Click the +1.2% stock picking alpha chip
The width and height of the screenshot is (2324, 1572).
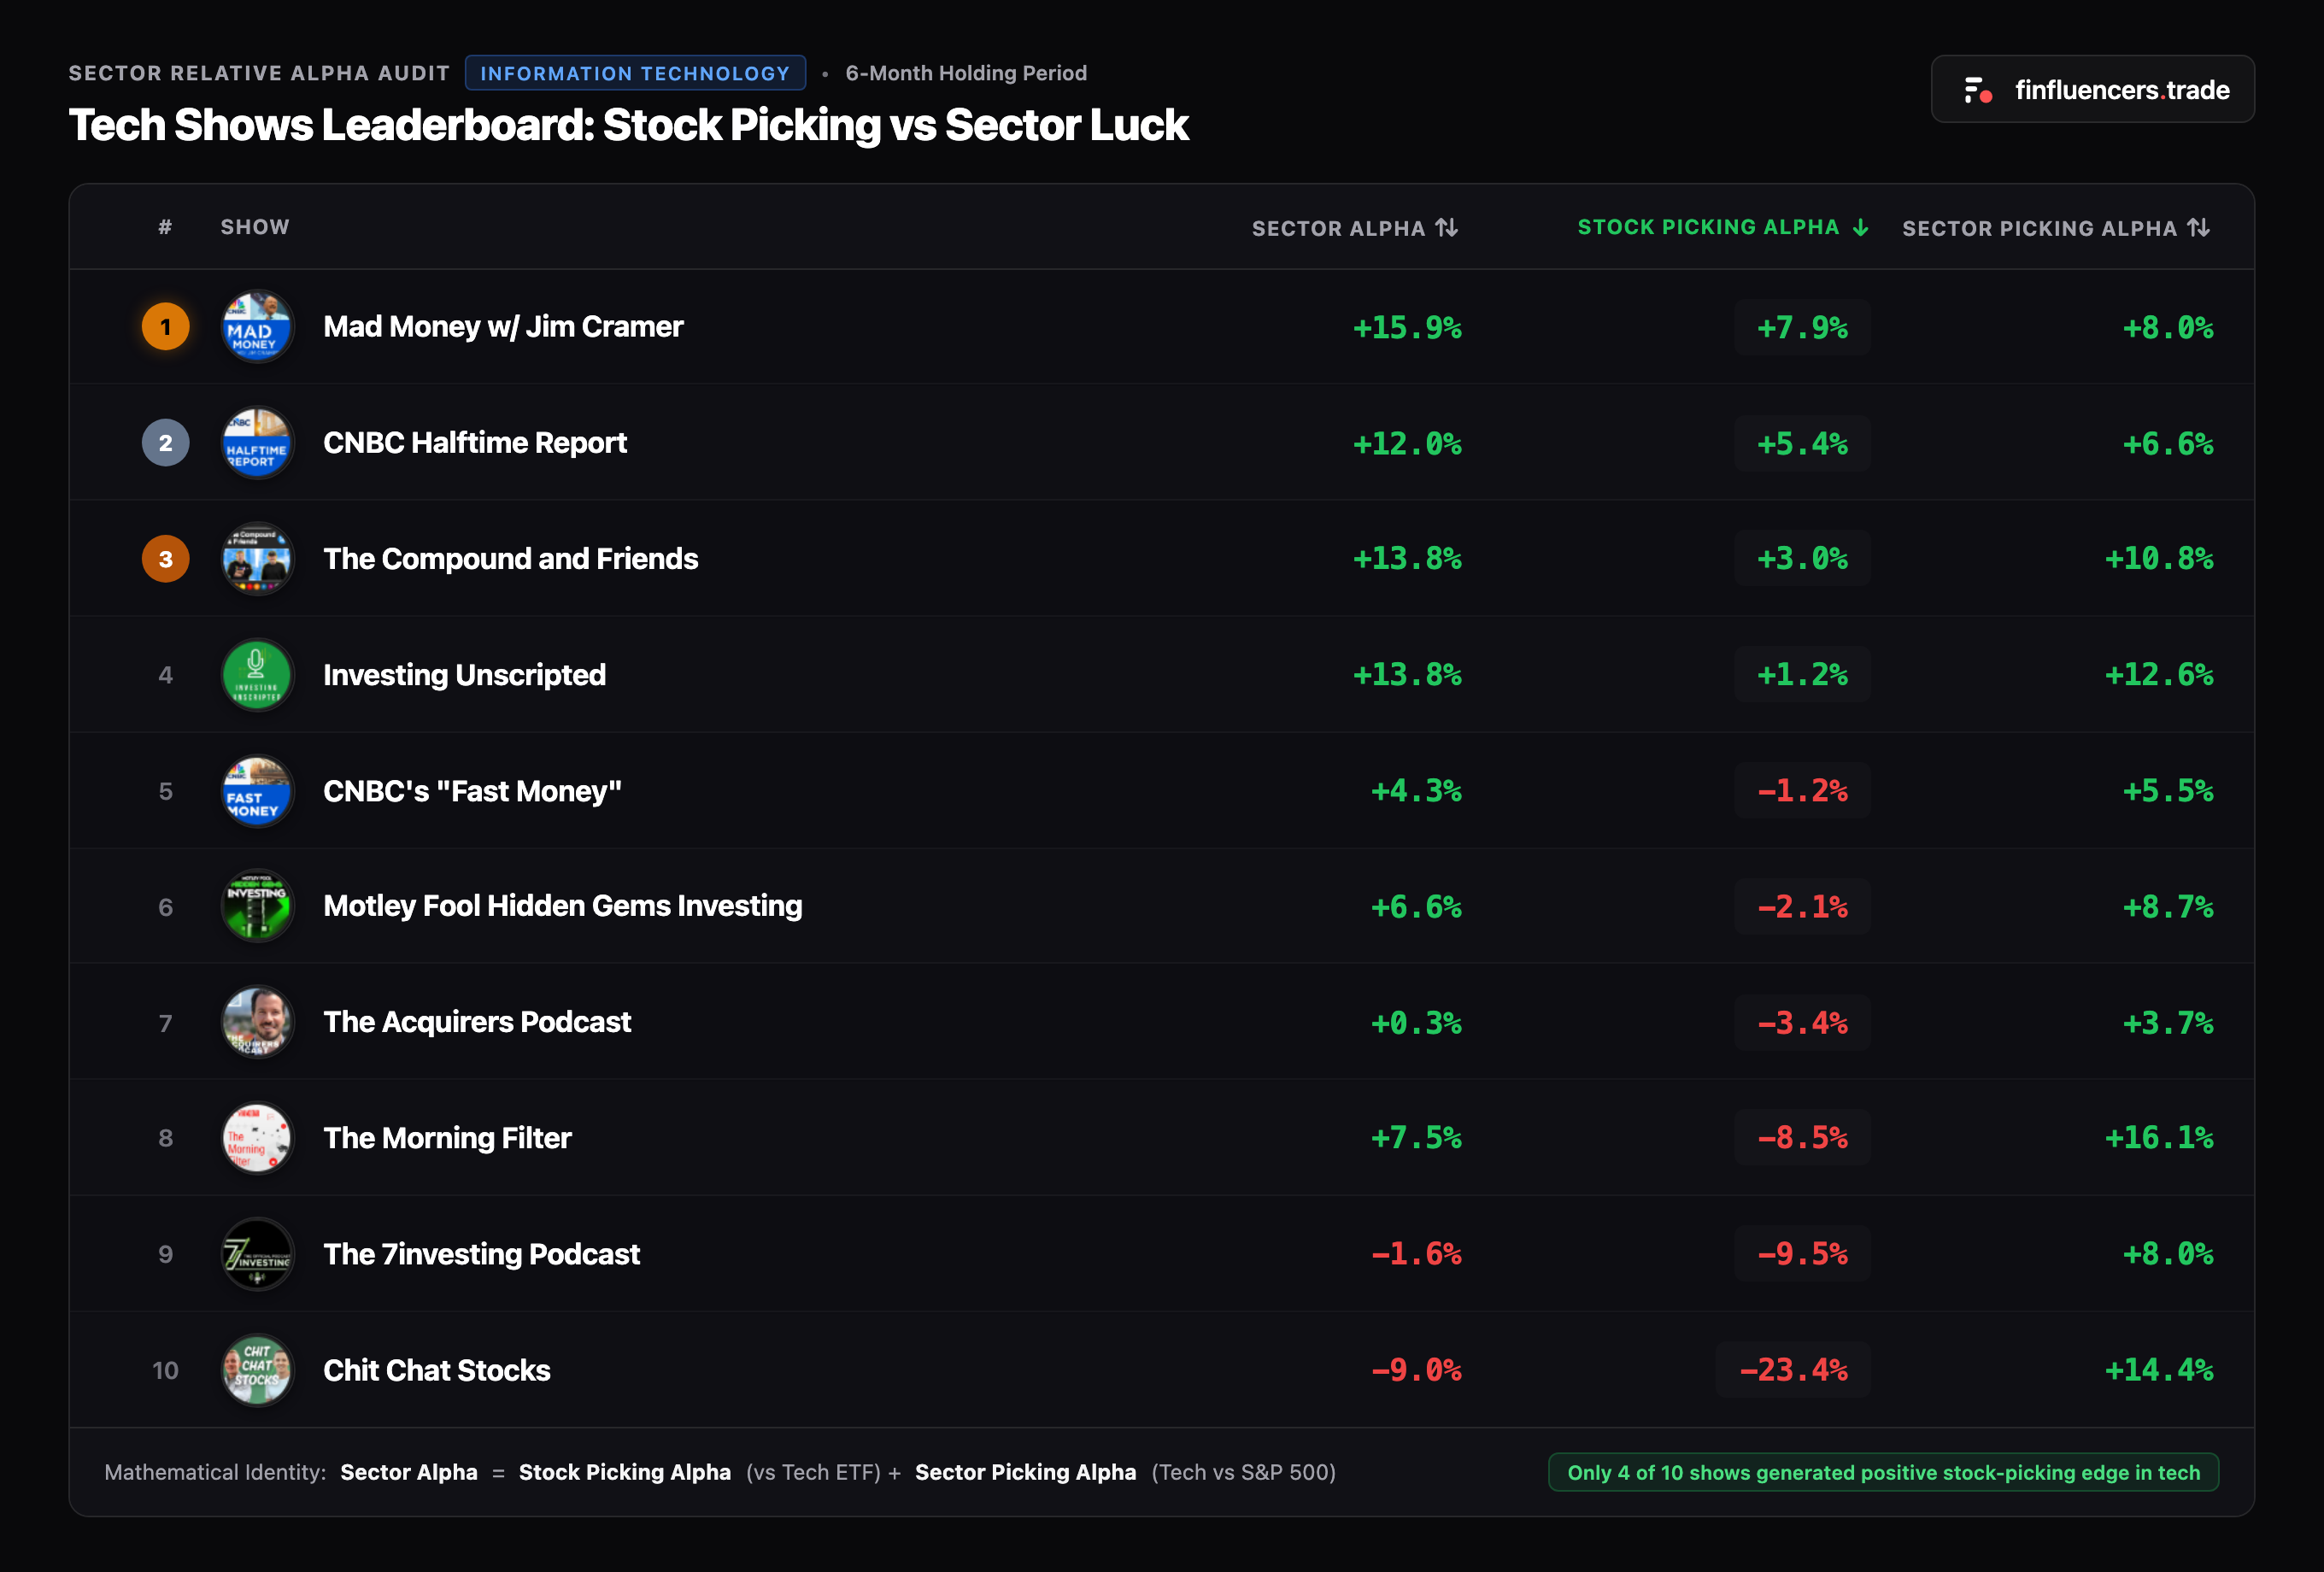tap(1803, 675)
